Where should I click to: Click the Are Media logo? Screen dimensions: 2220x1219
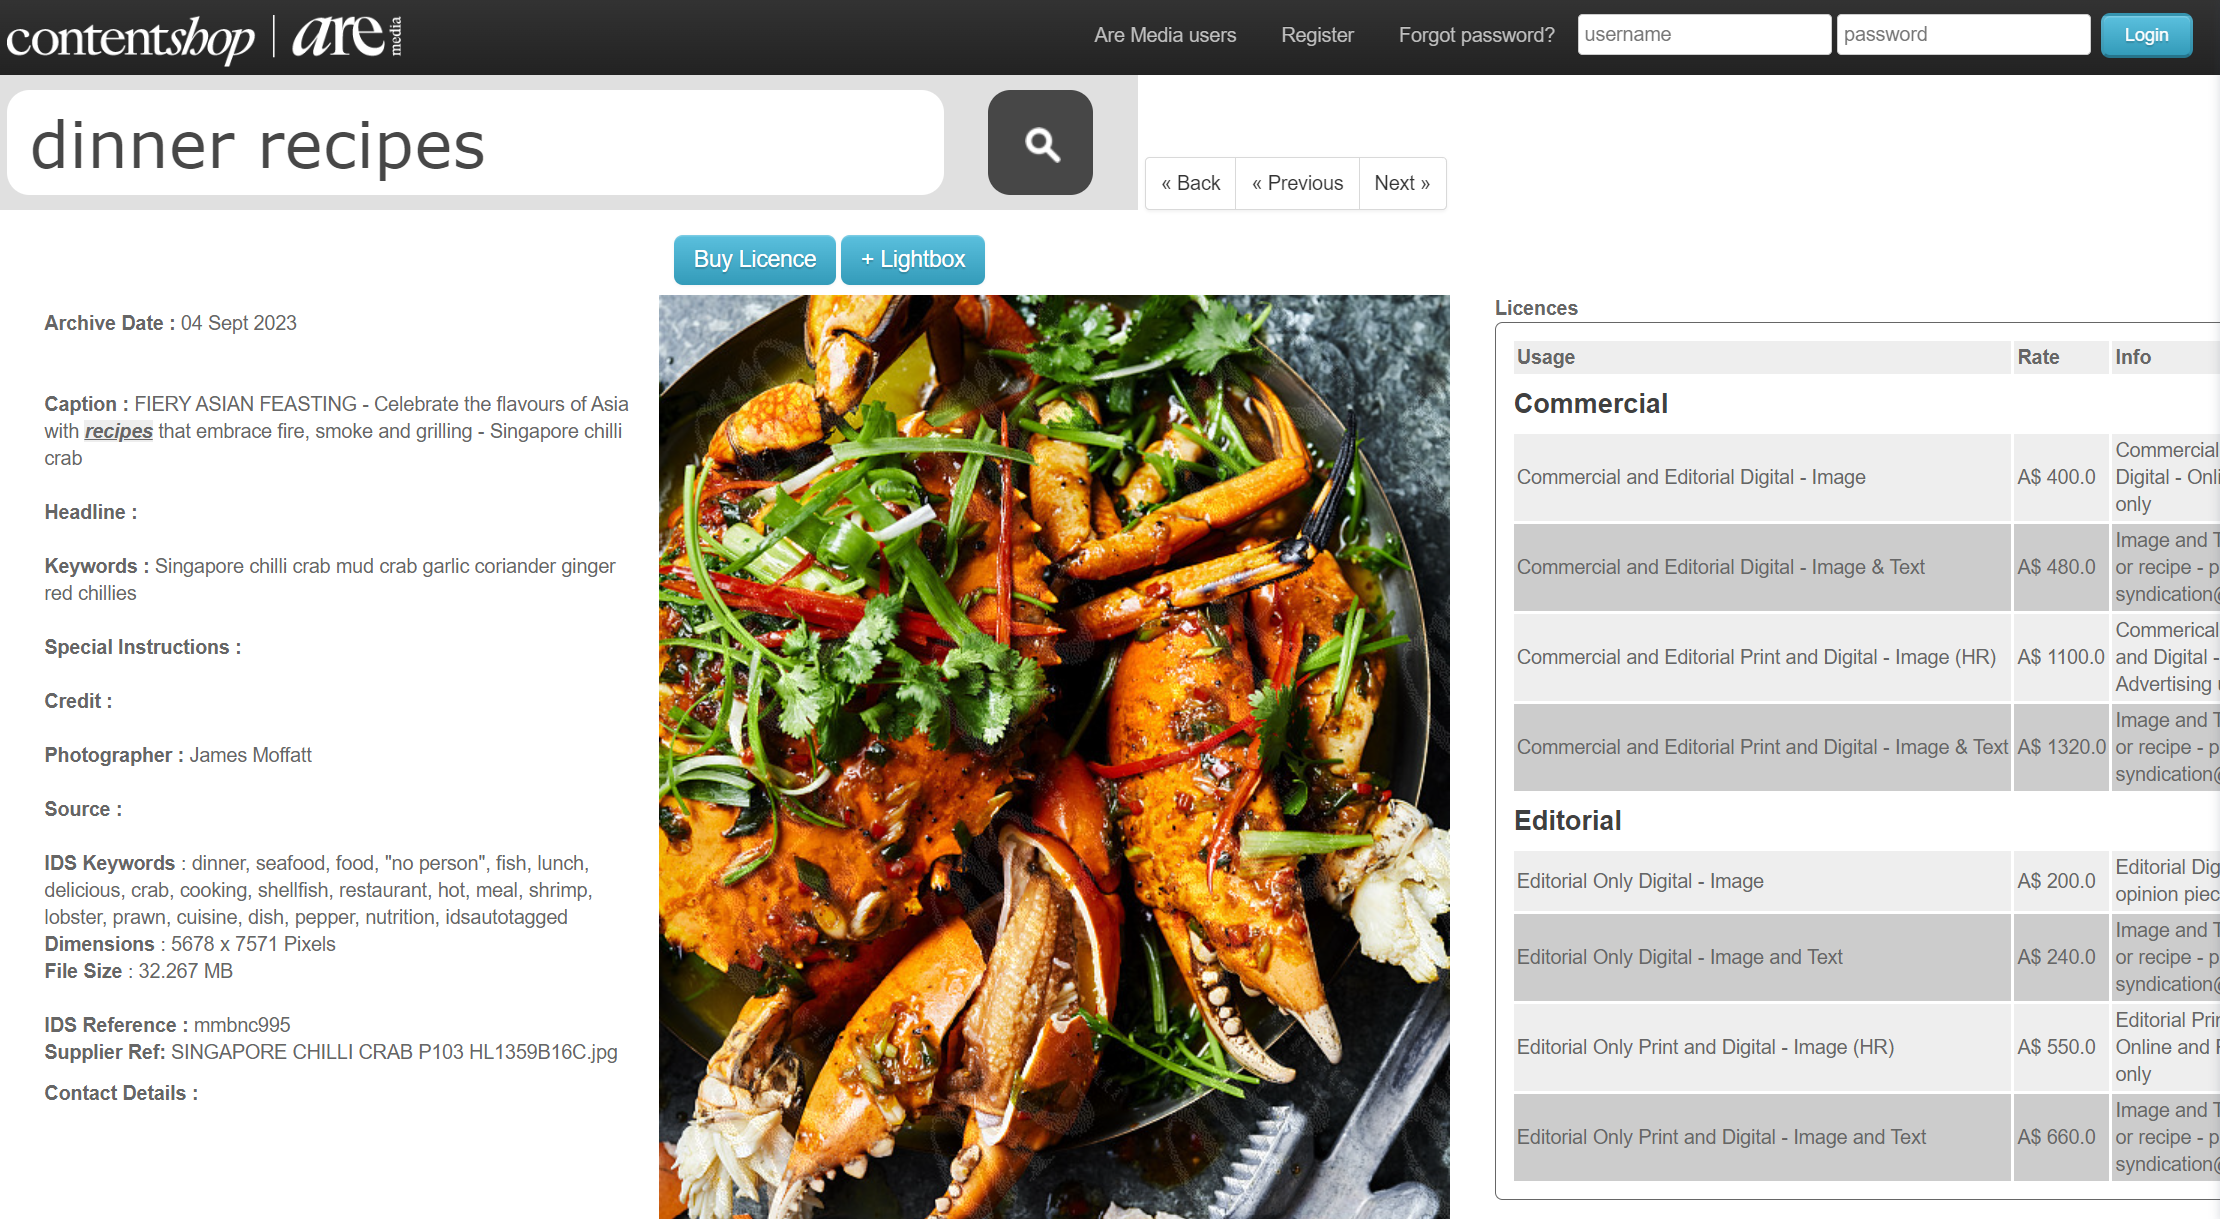[346, 36]
